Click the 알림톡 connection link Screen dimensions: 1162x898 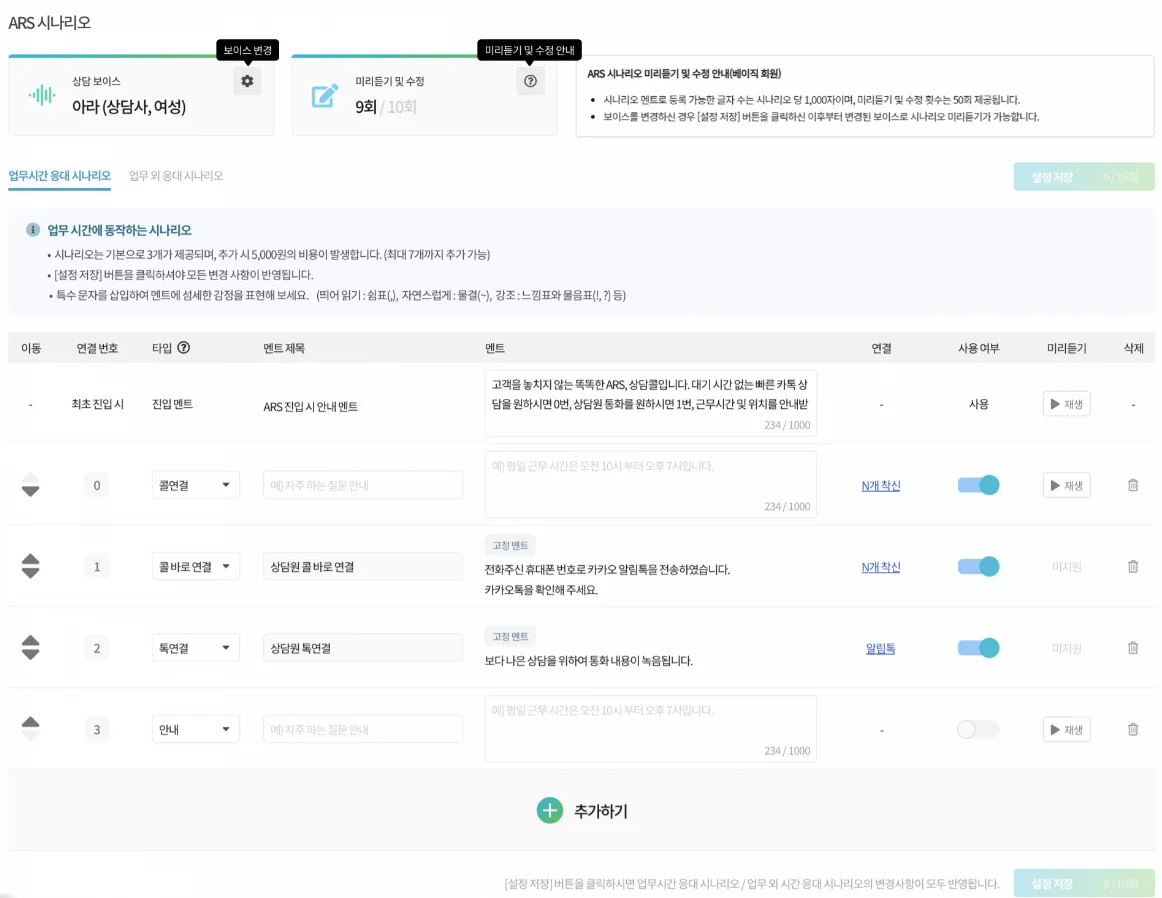click(x=880, y=648)
